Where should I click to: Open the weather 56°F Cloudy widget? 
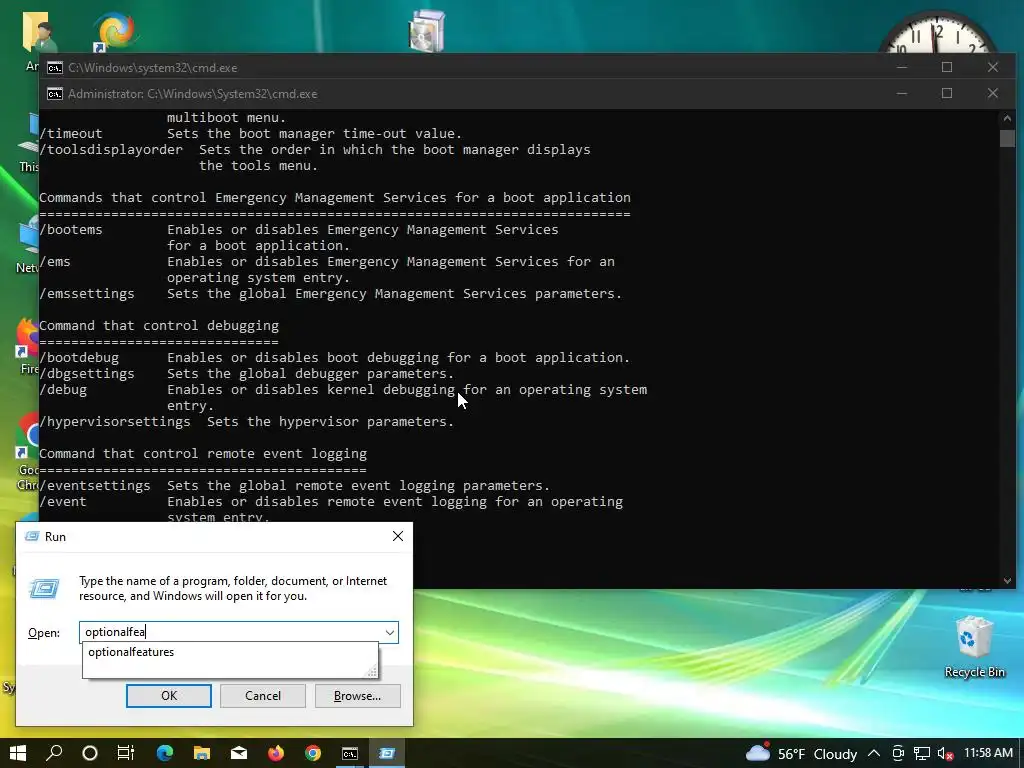click(801, 754)
